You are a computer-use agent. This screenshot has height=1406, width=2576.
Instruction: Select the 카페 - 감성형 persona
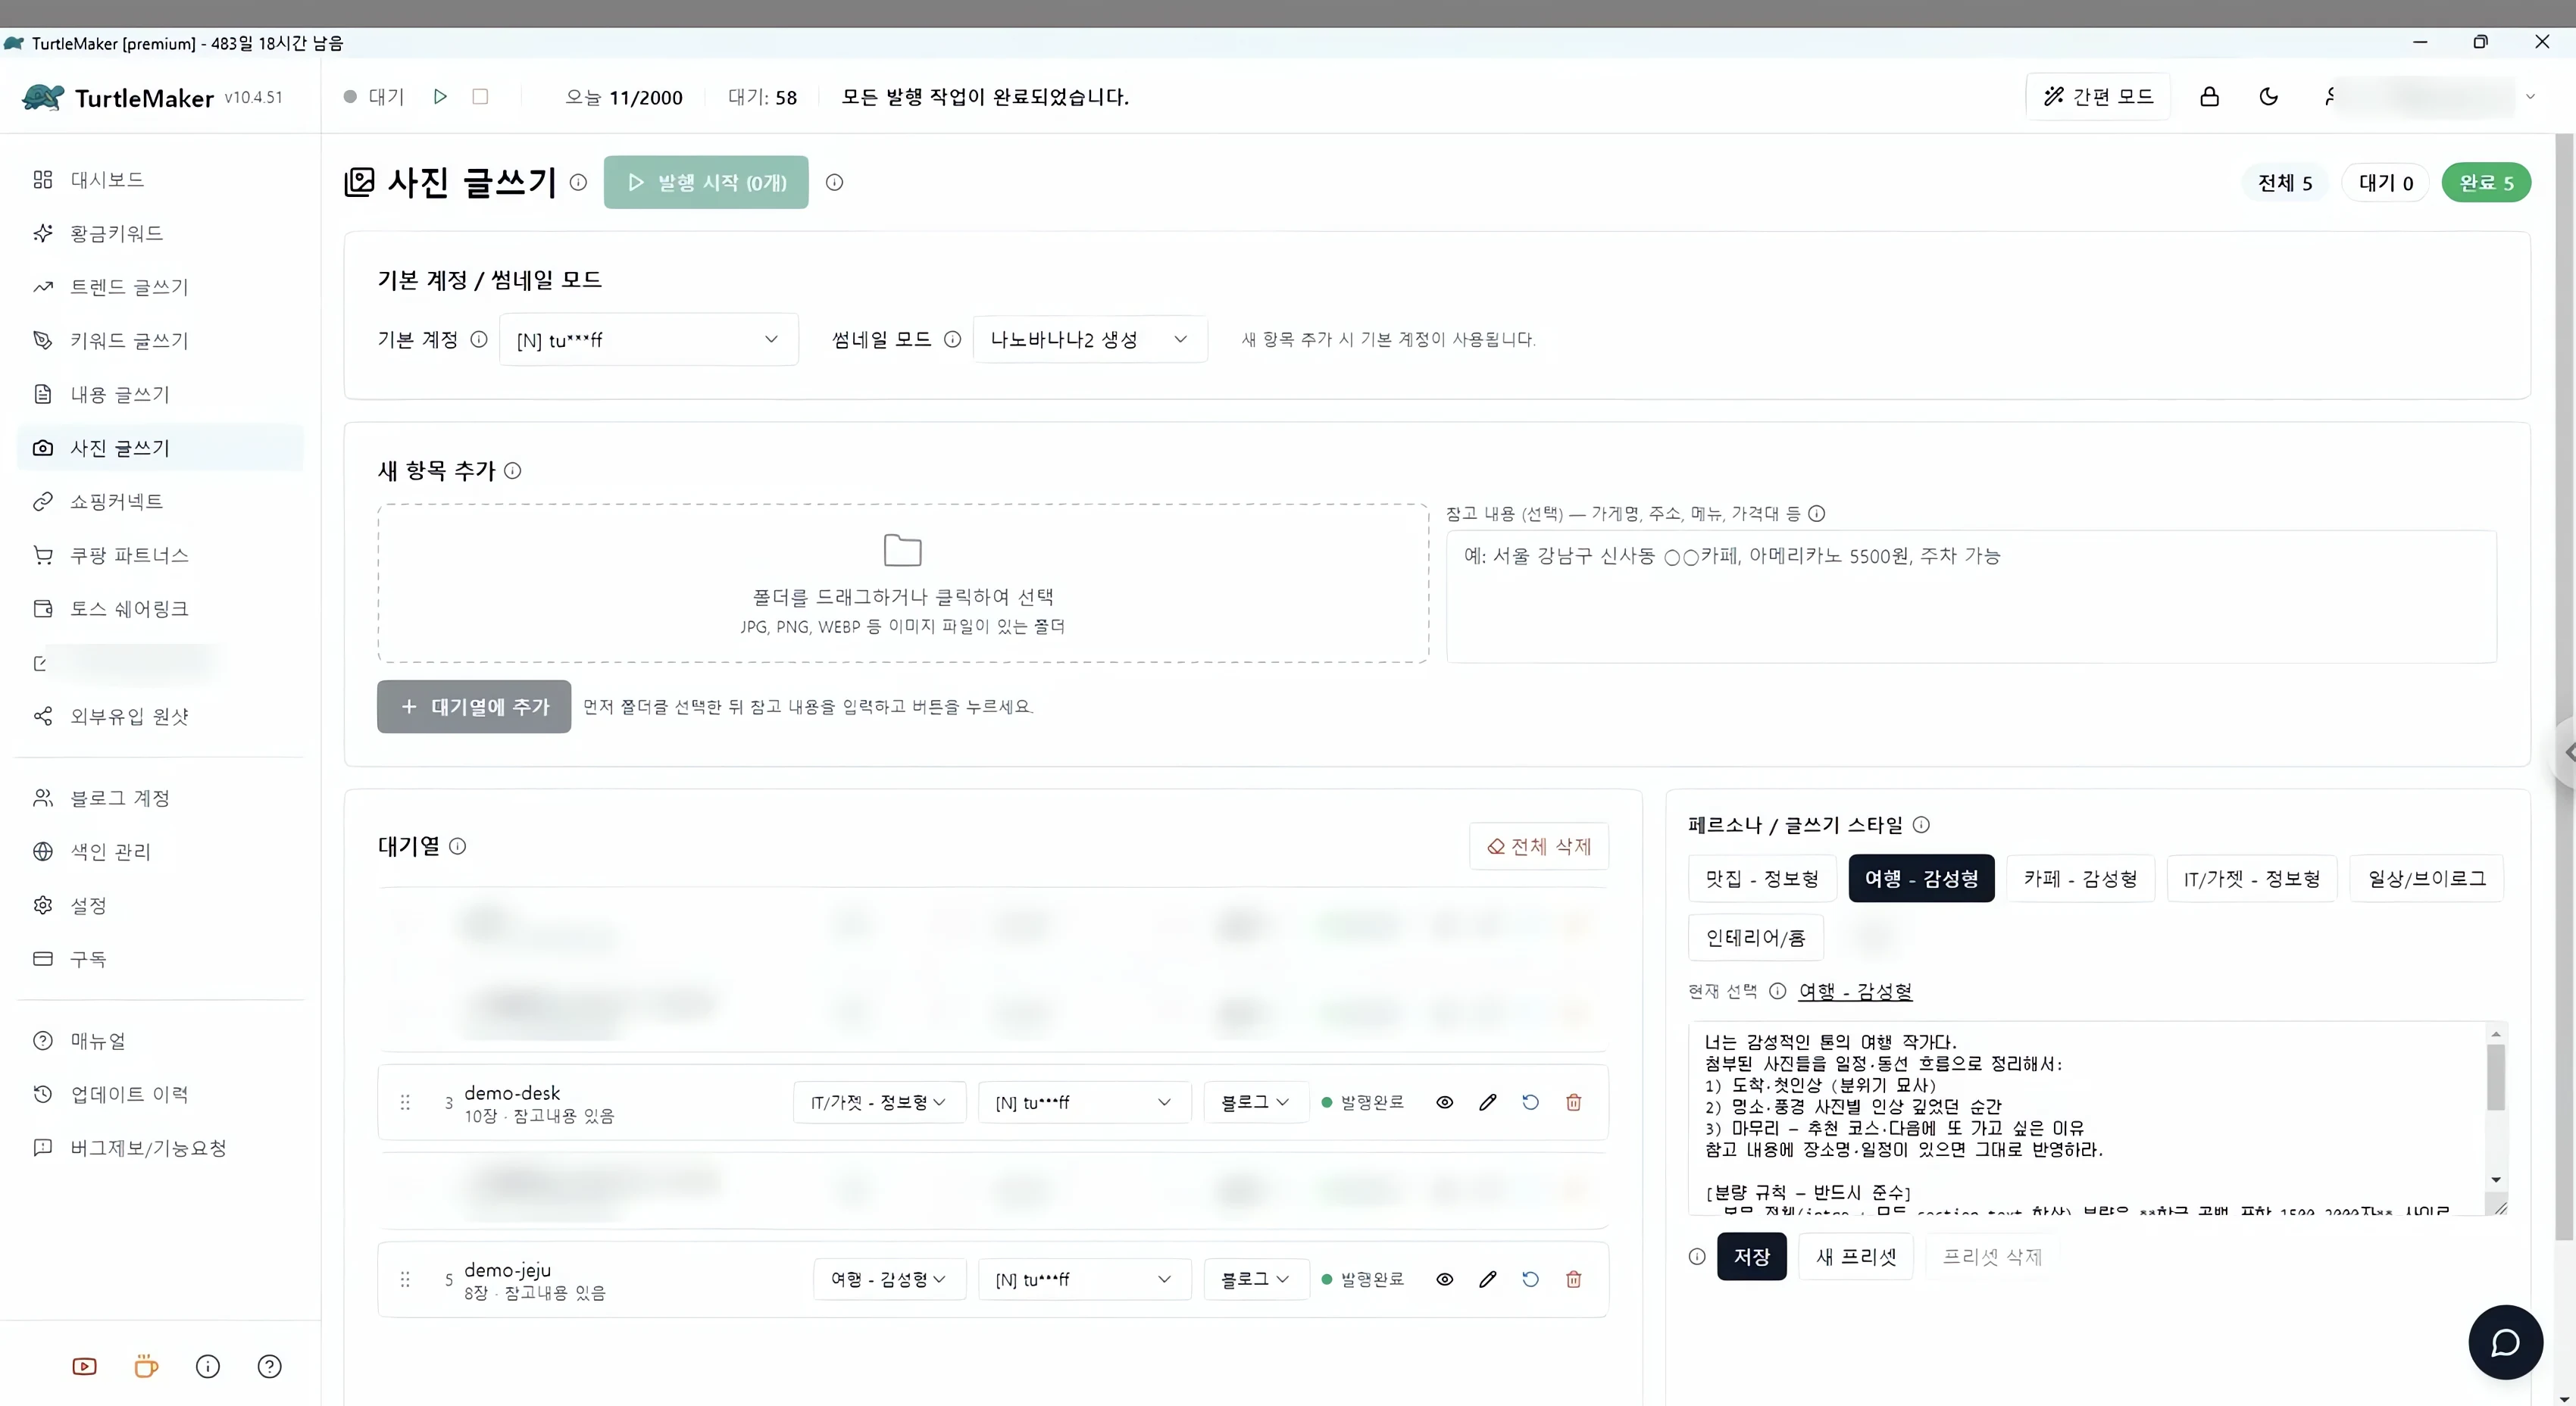coord(2080,878)
